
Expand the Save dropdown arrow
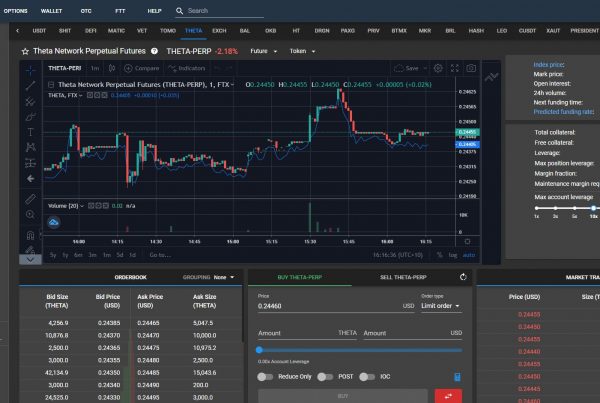425,68
